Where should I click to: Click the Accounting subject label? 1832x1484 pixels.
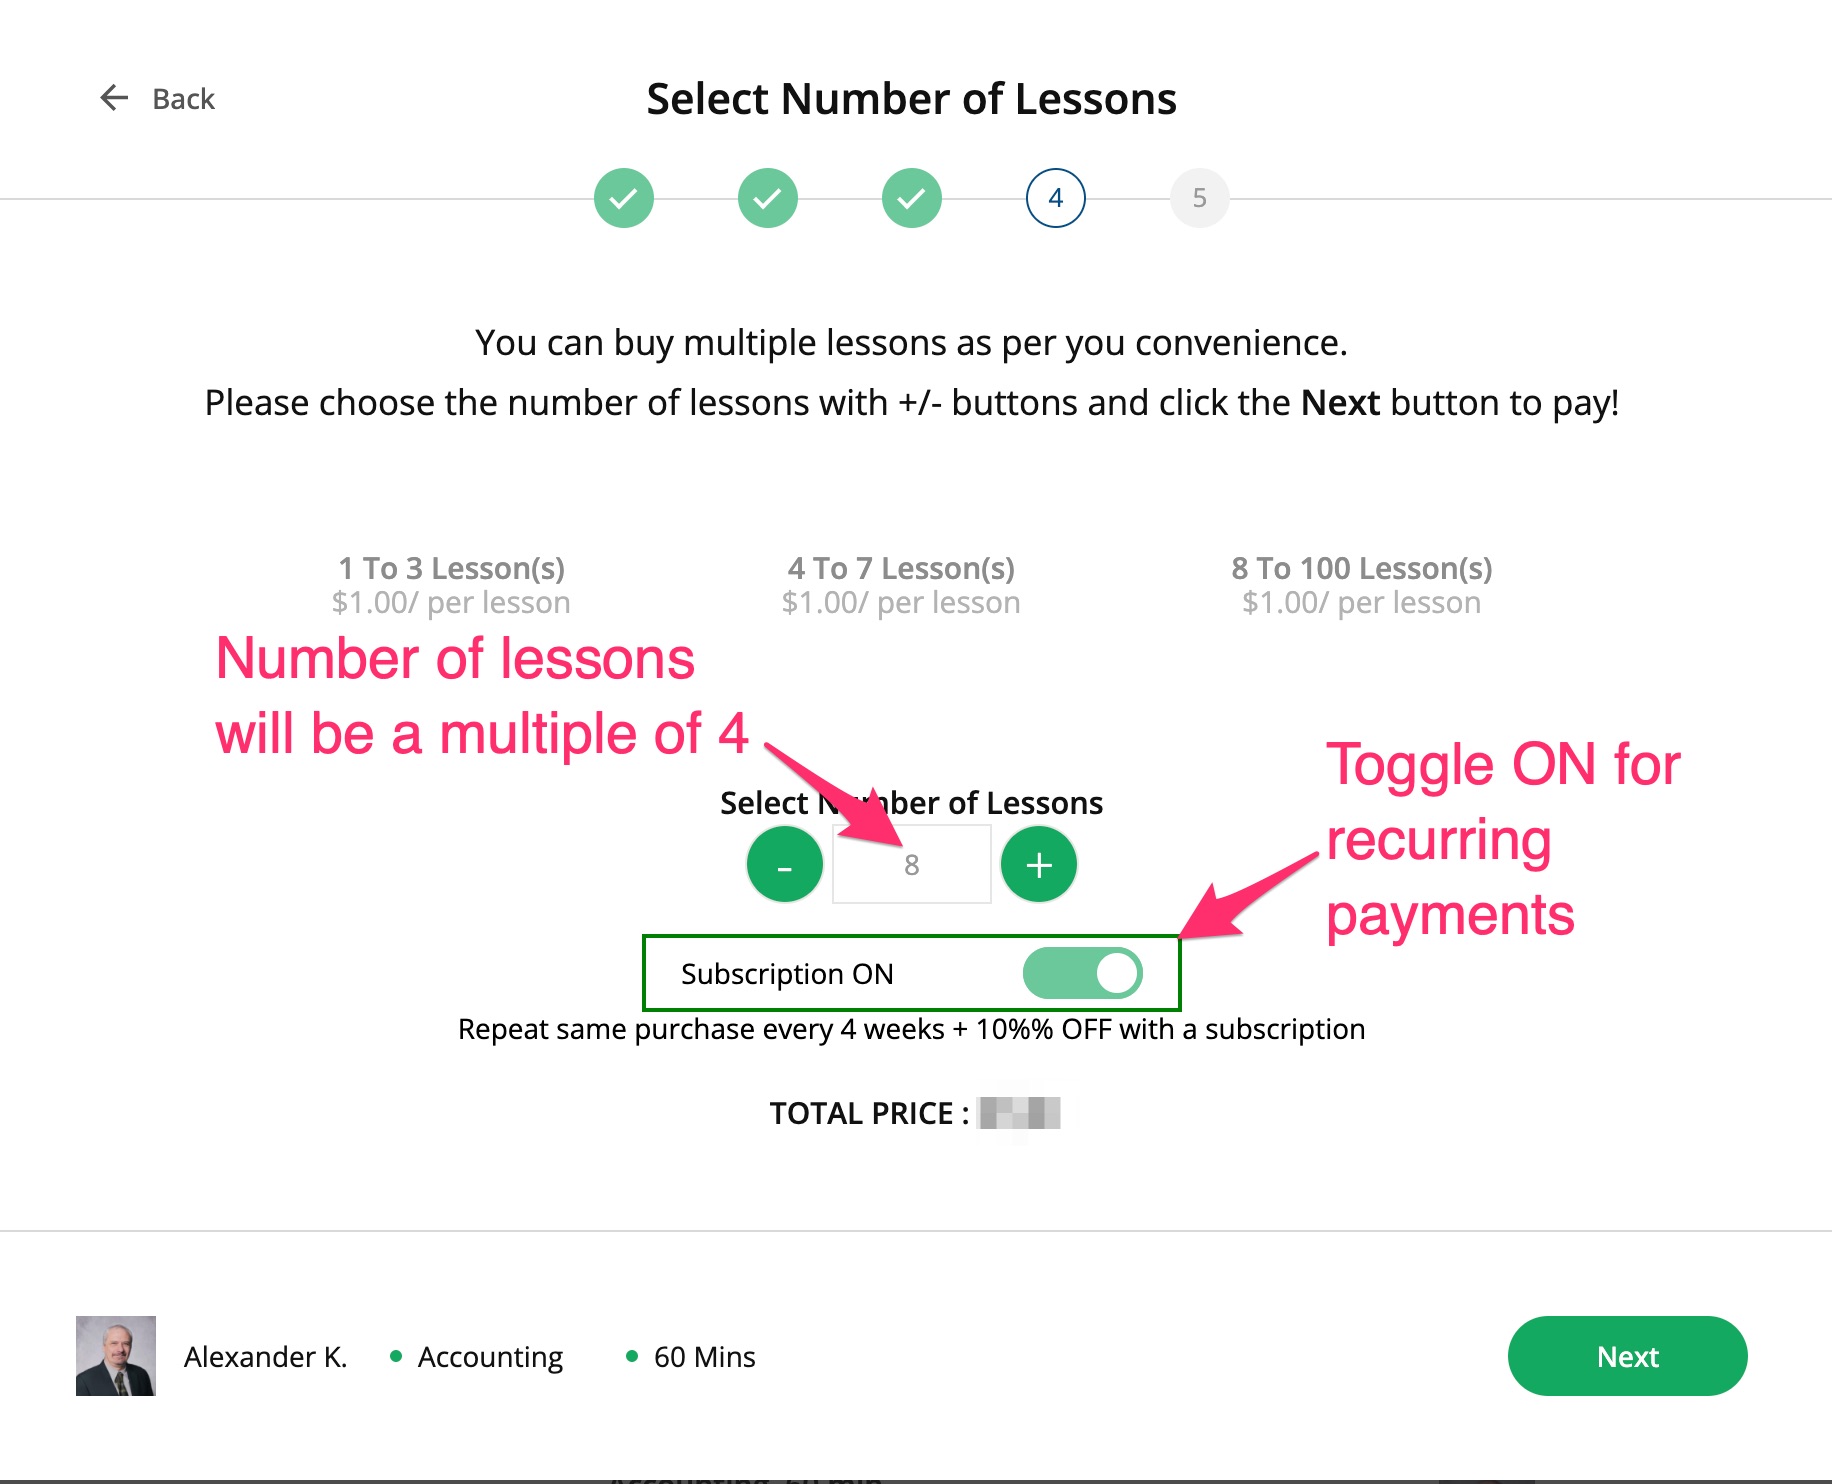point(490,1357)
